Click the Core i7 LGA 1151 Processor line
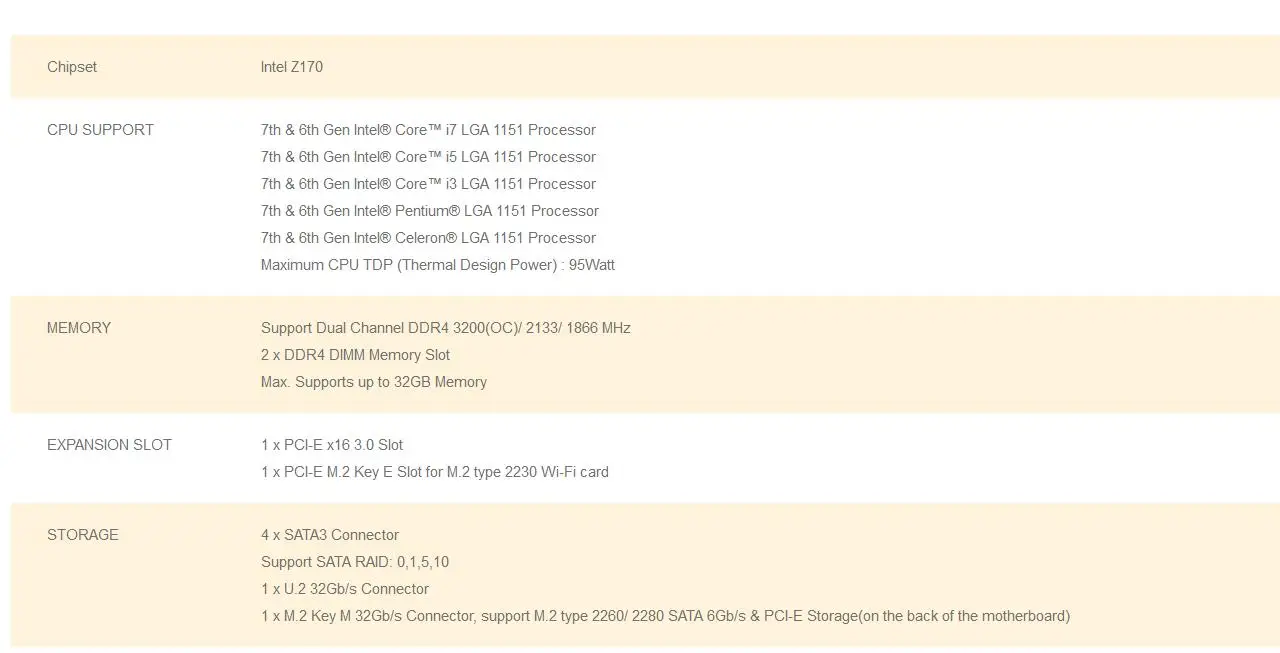1280x653 pixels. coord(428,130)
